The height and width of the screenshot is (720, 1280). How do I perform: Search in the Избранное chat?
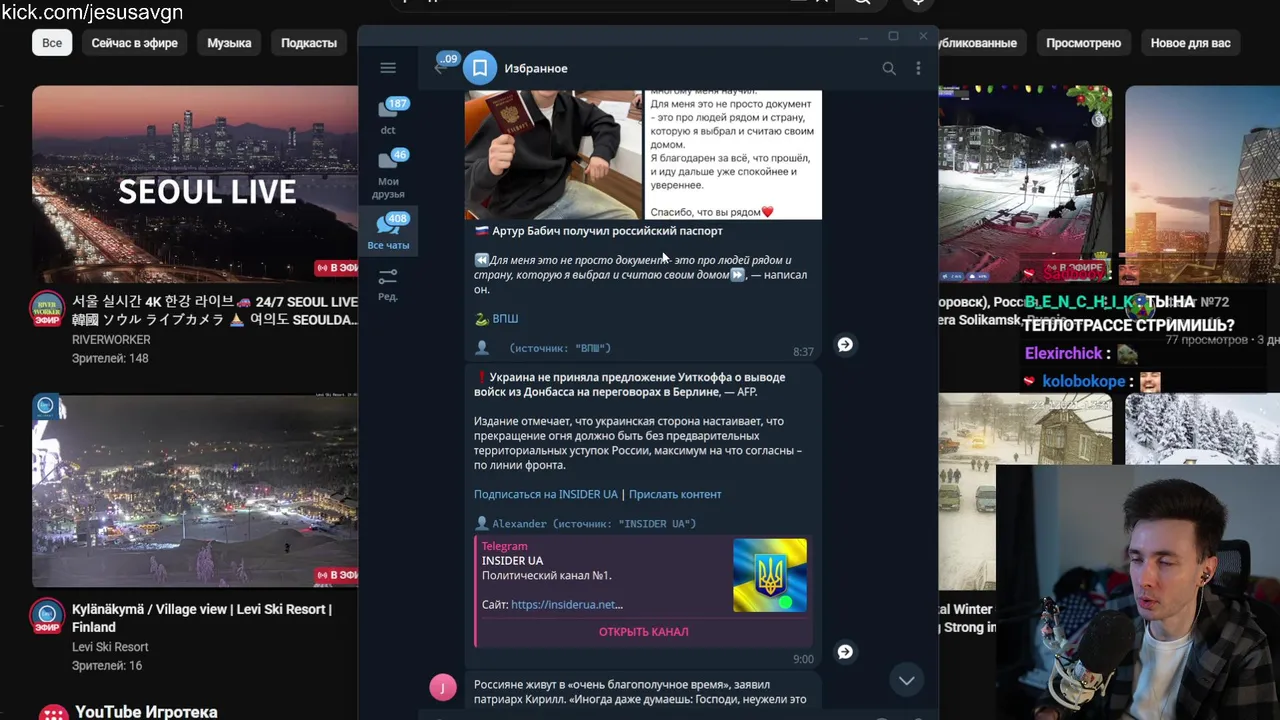point(889,68)
